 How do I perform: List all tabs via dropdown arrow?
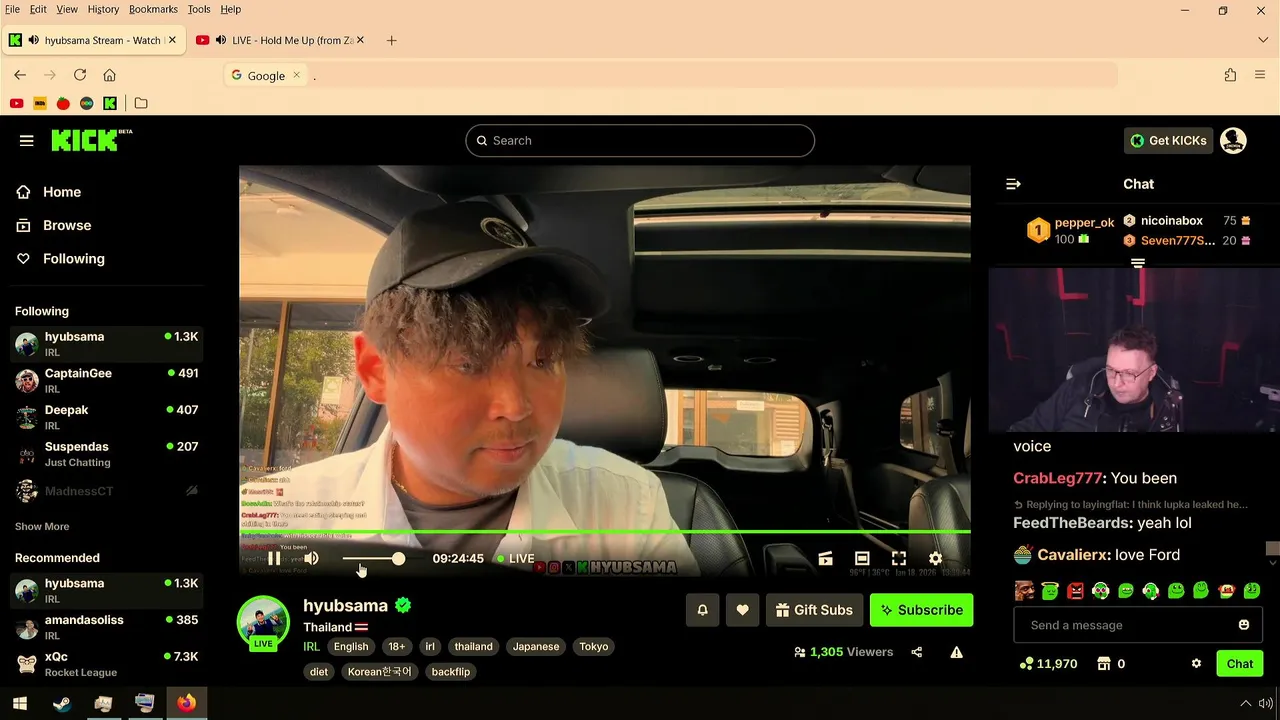pos(1263,40)
